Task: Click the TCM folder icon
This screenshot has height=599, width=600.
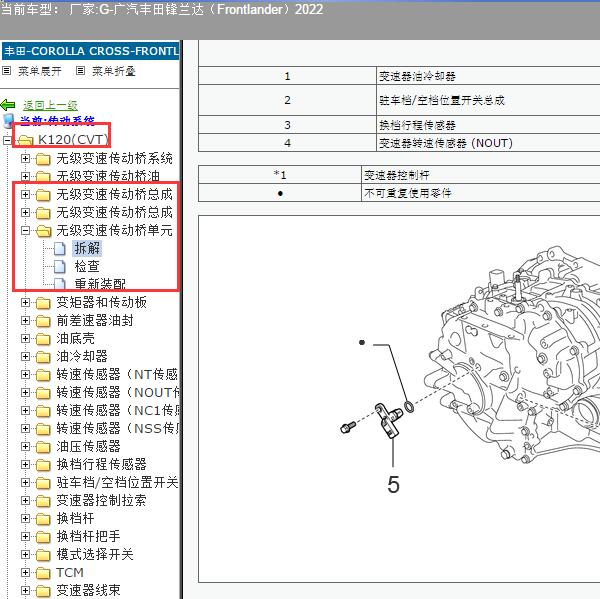Action: click(x=43, y=573)
